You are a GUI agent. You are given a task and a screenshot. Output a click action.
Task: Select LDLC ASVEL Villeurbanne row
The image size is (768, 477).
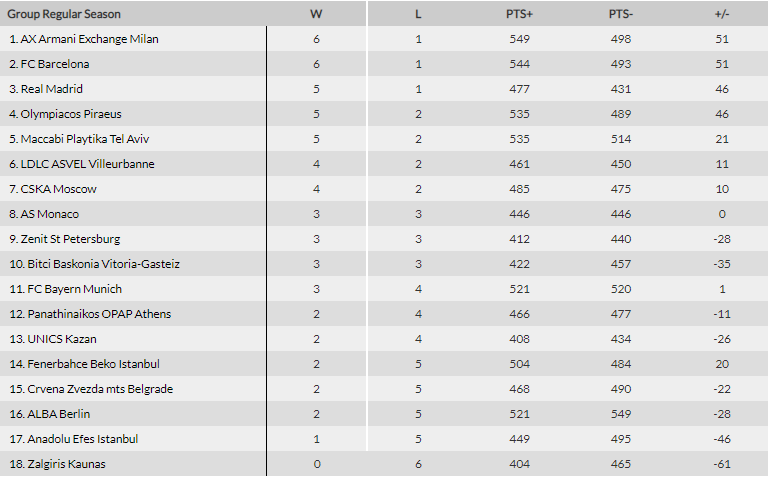pyautogui.click(x=81, y=164)
